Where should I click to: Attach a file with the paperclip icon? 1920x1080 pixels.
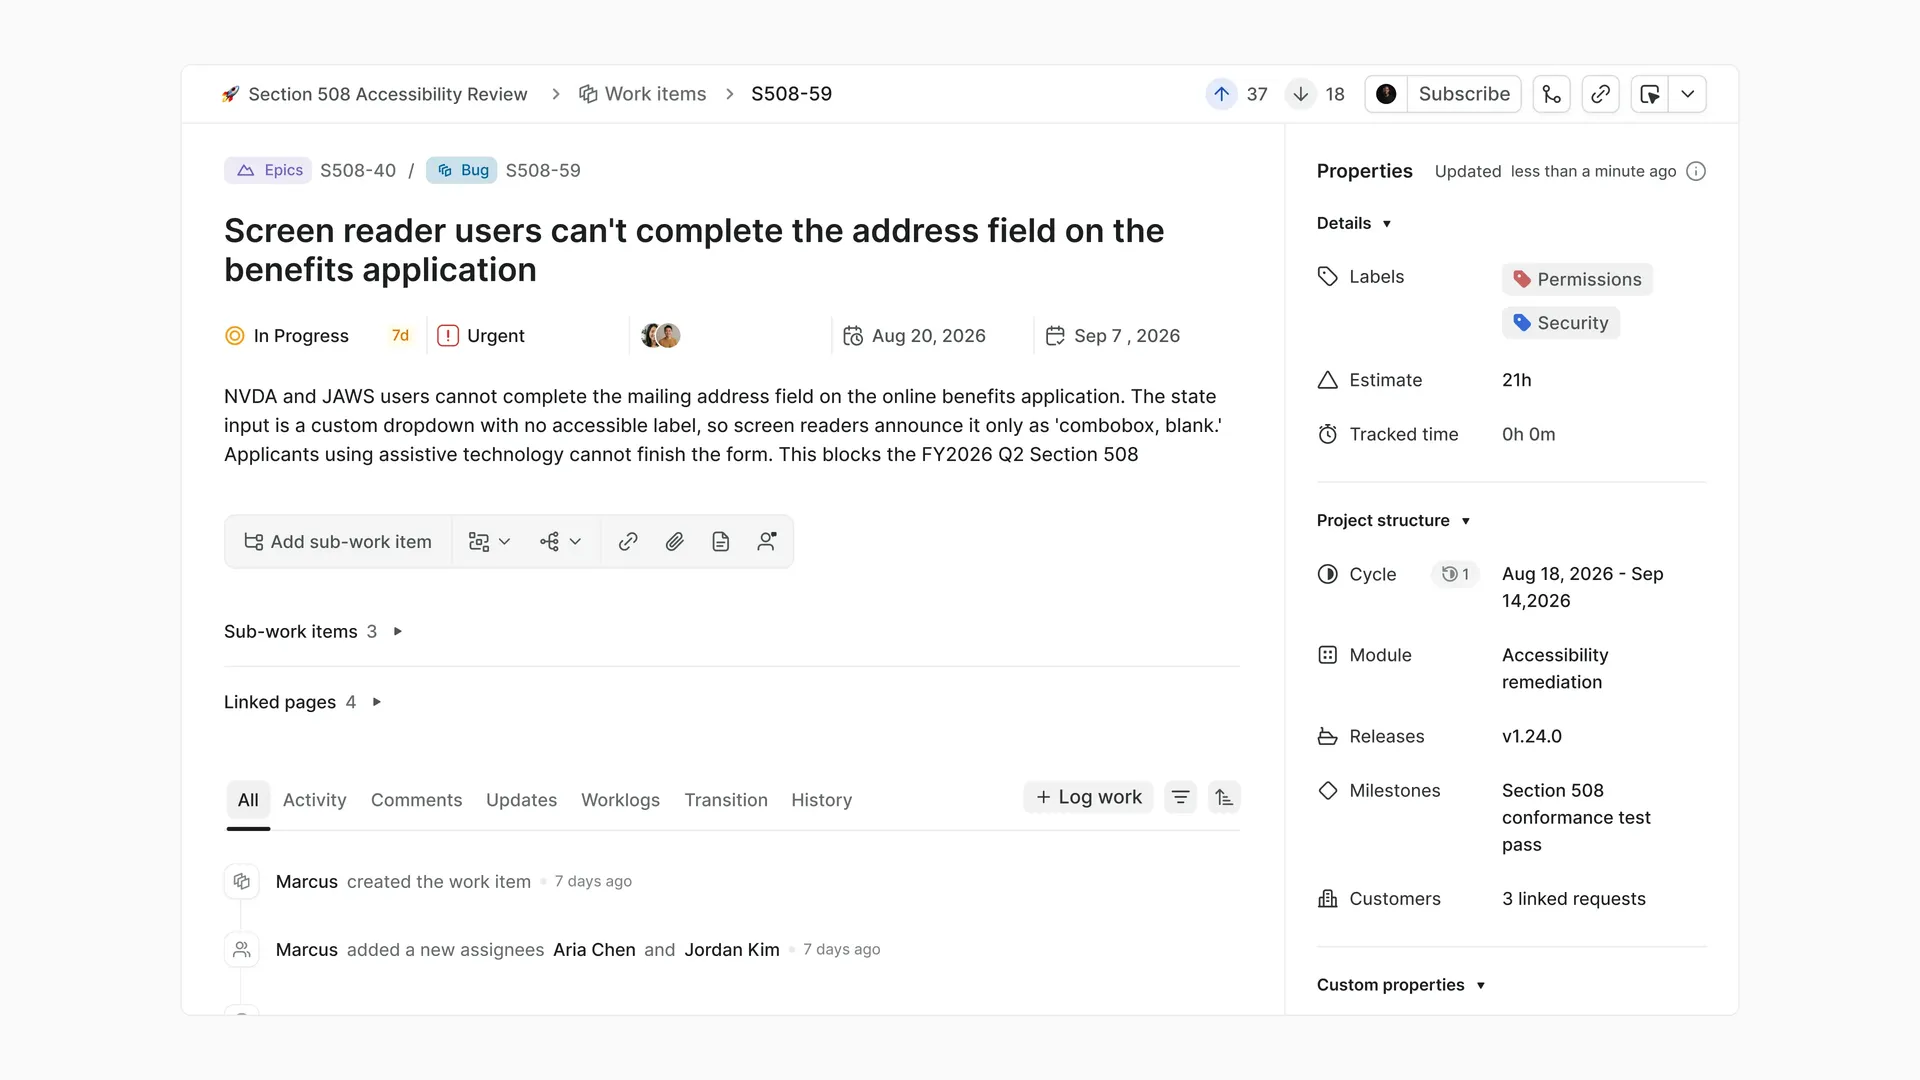(675, 542)
